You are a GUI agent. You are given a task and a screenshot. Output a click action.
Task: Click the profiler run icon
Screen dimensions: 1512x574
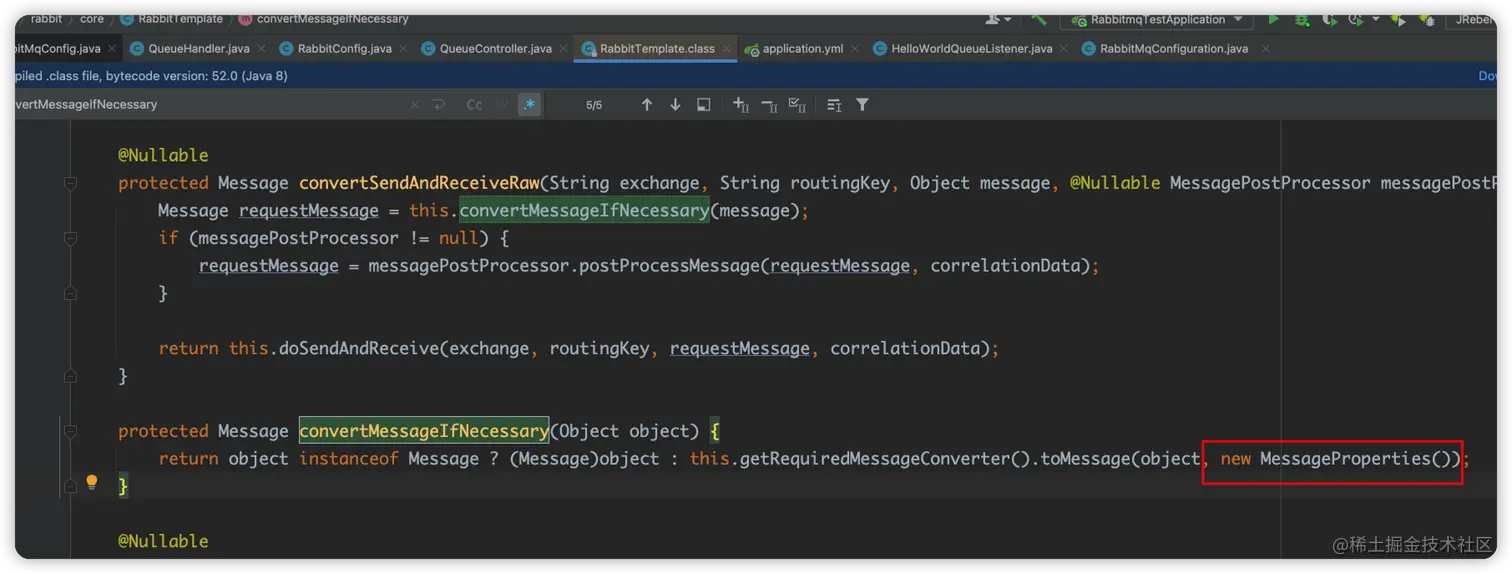click(1355, 19)
